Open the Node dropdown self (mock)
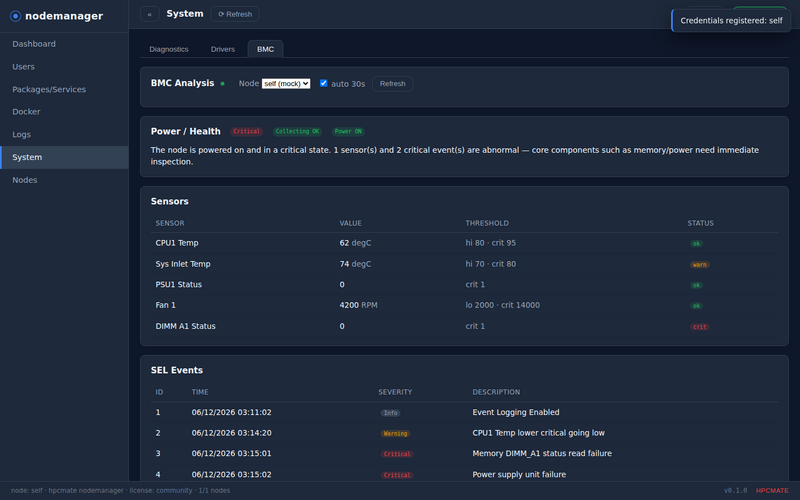Viewport: 800px width, 500px height. 286,84
